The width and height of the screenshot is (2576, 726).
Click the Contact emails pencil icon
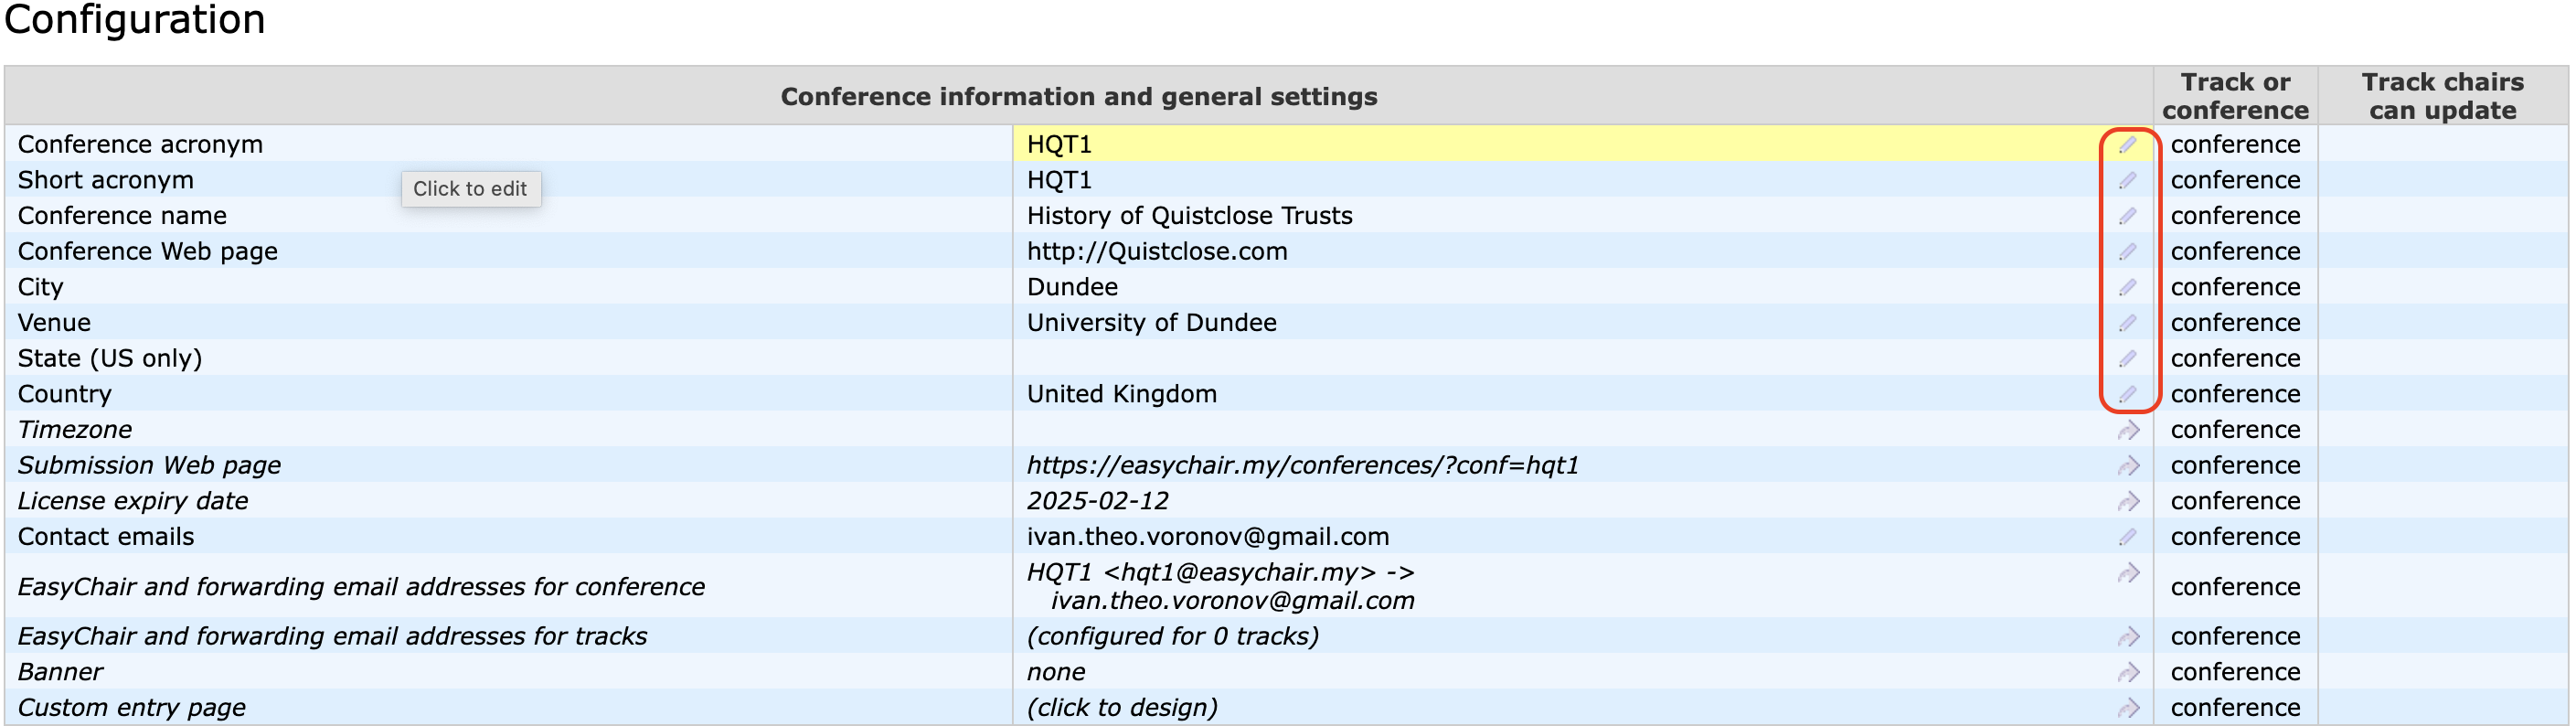coord(2127,537)
